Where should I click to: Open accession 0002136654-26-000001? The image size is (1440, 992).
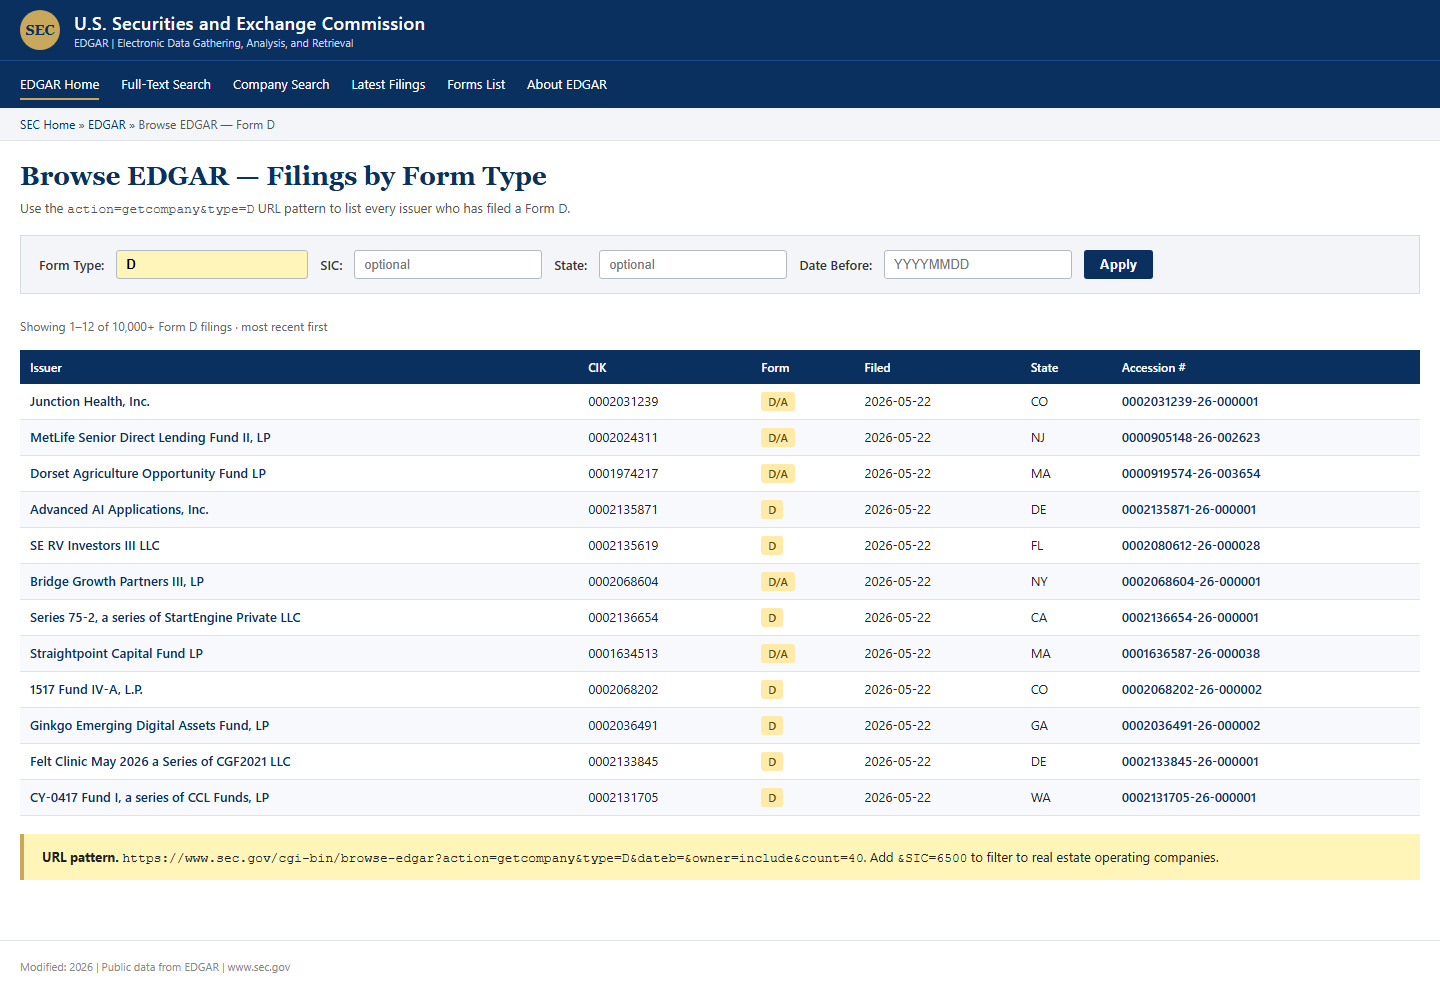1190,618
